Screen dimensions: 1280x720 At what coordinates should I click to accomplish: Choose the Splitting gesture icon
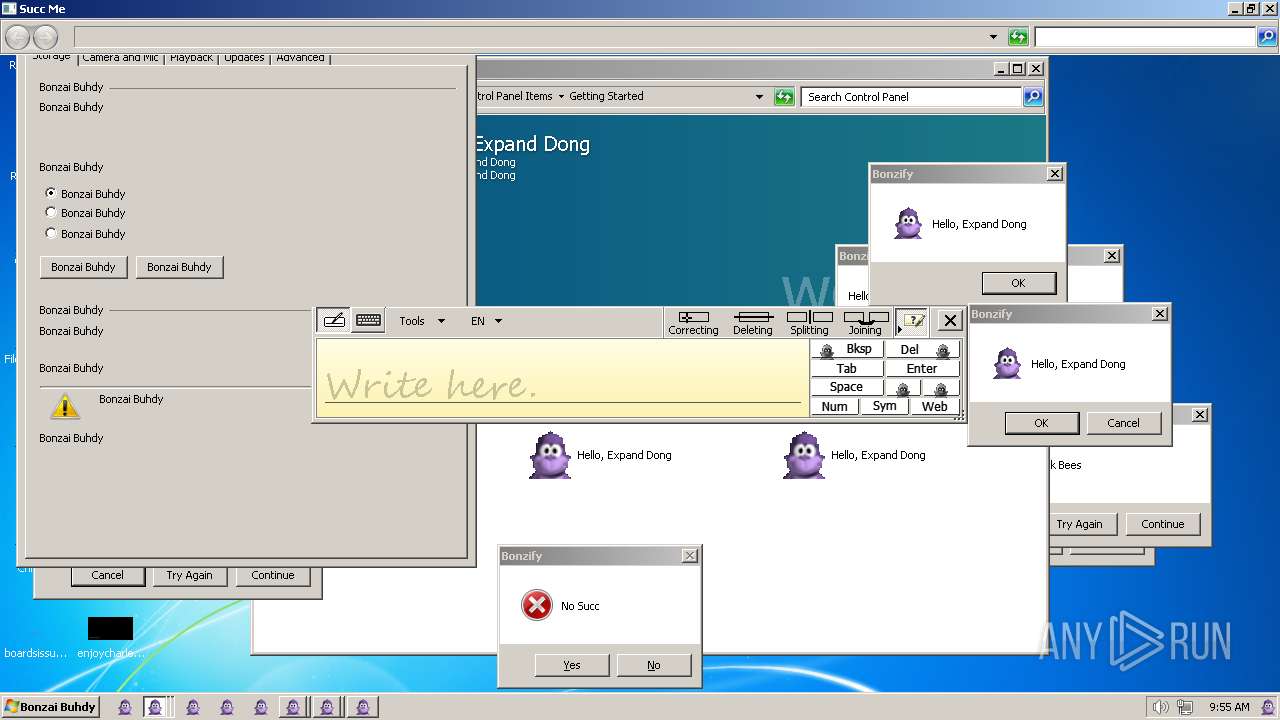[809, 322]
